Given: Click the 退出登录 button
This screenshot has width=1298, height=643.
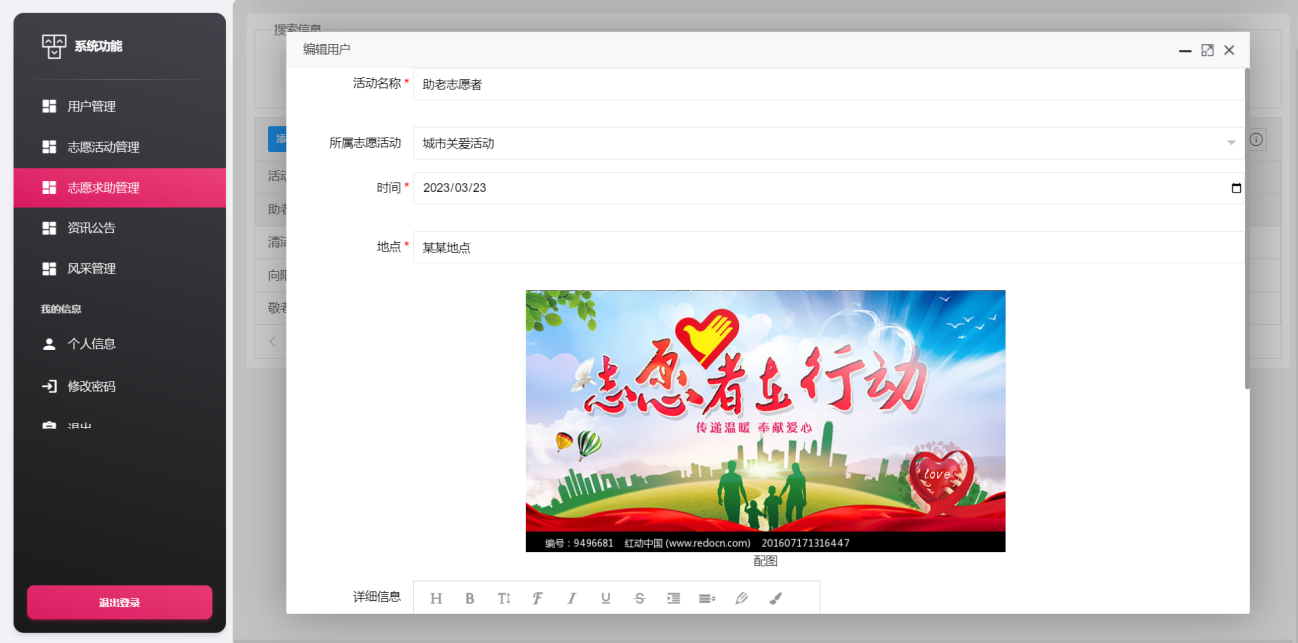Looking at the screenshot, I should click(x=119, y=602).
